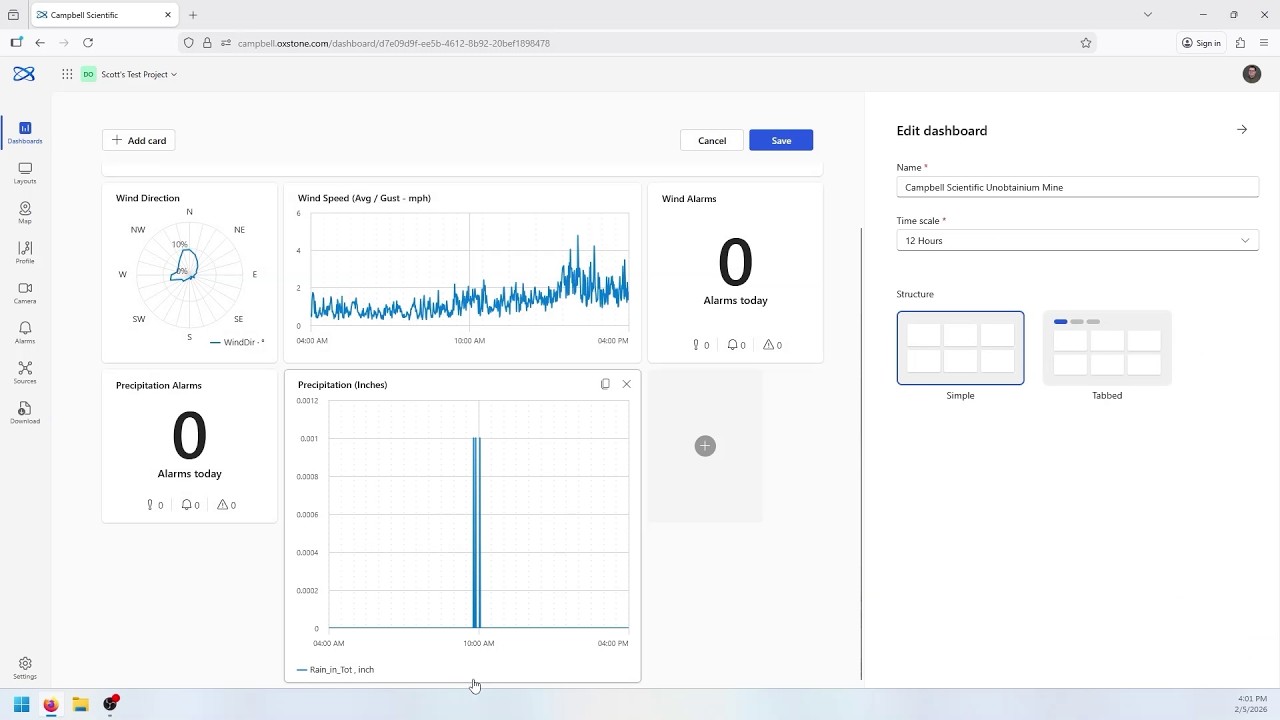Select the Precipitation Alarms card
Image resolution: width=1280 pixels, height=720 pixels.
coord(189,446)
